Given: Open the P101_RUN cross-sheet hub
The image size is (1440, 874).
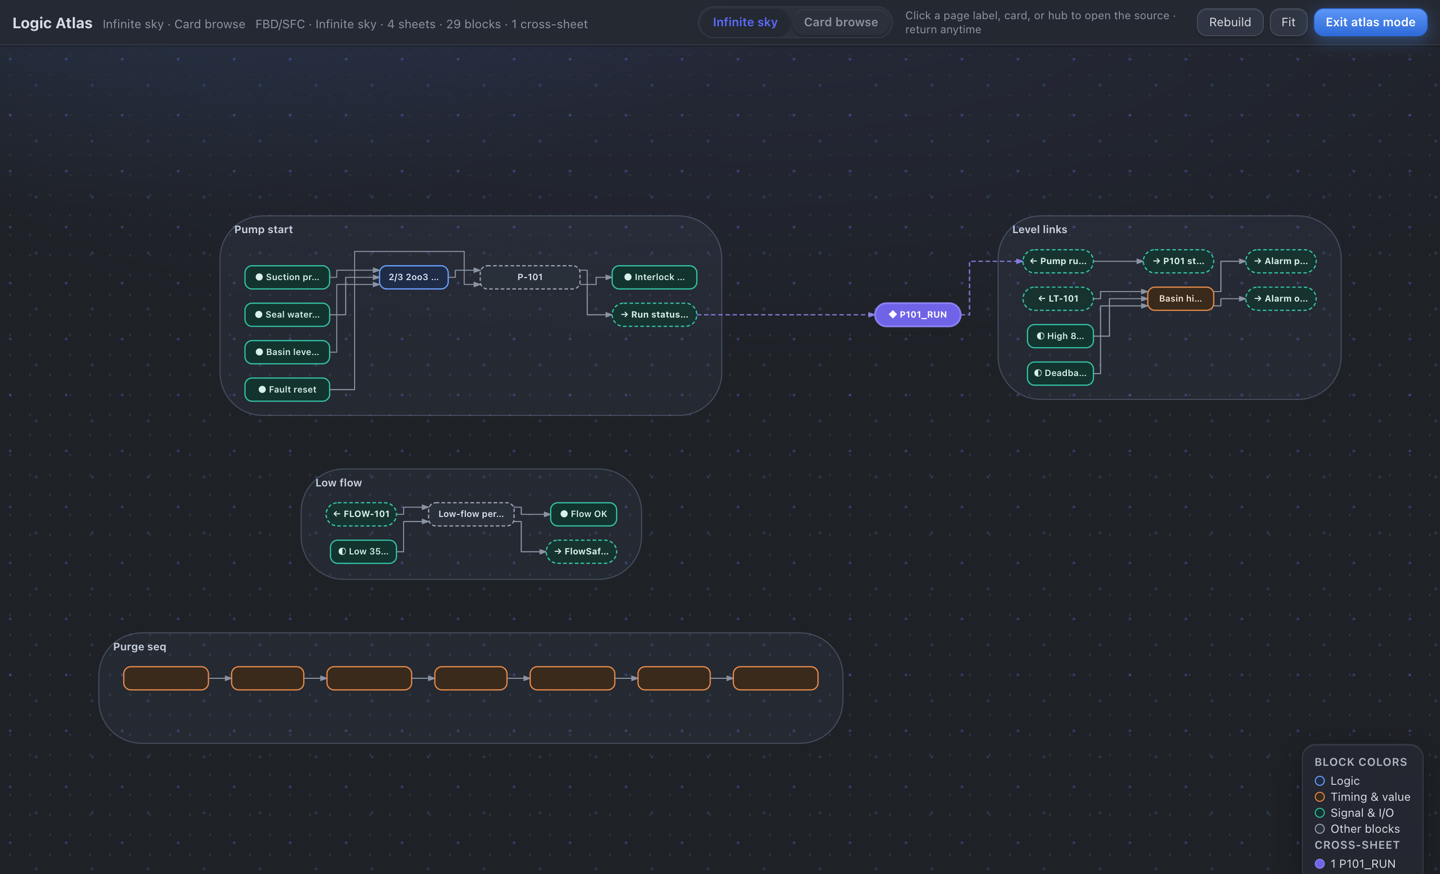Looking at the screenshot, I should point(918,314).
